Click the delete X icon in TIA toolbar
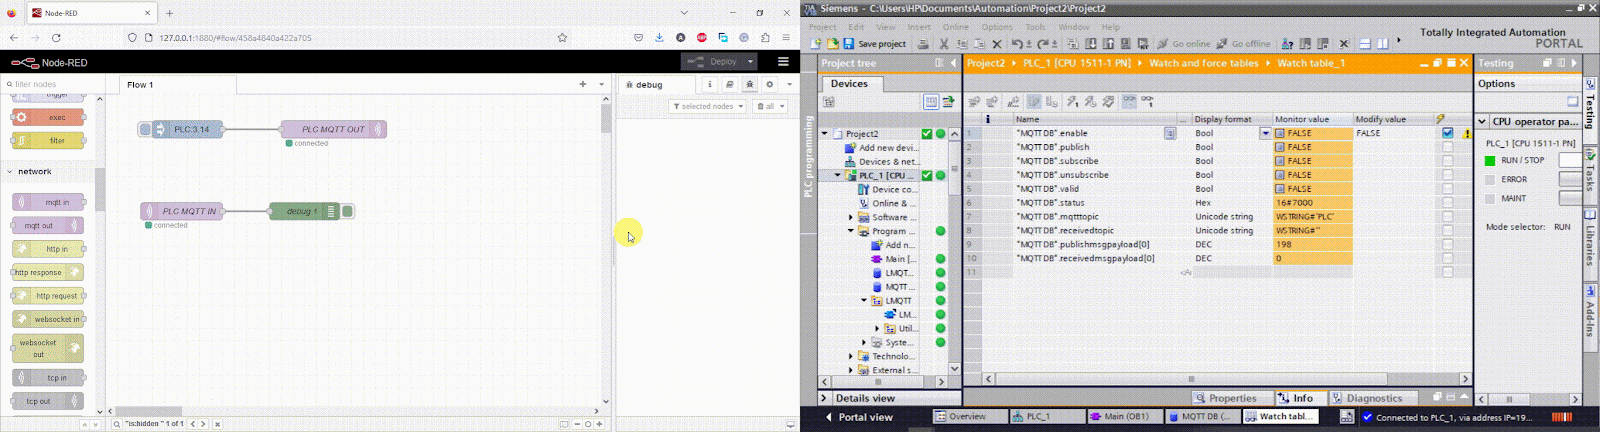This screenshot has height=432, width=1600. [x=997, y=44]
